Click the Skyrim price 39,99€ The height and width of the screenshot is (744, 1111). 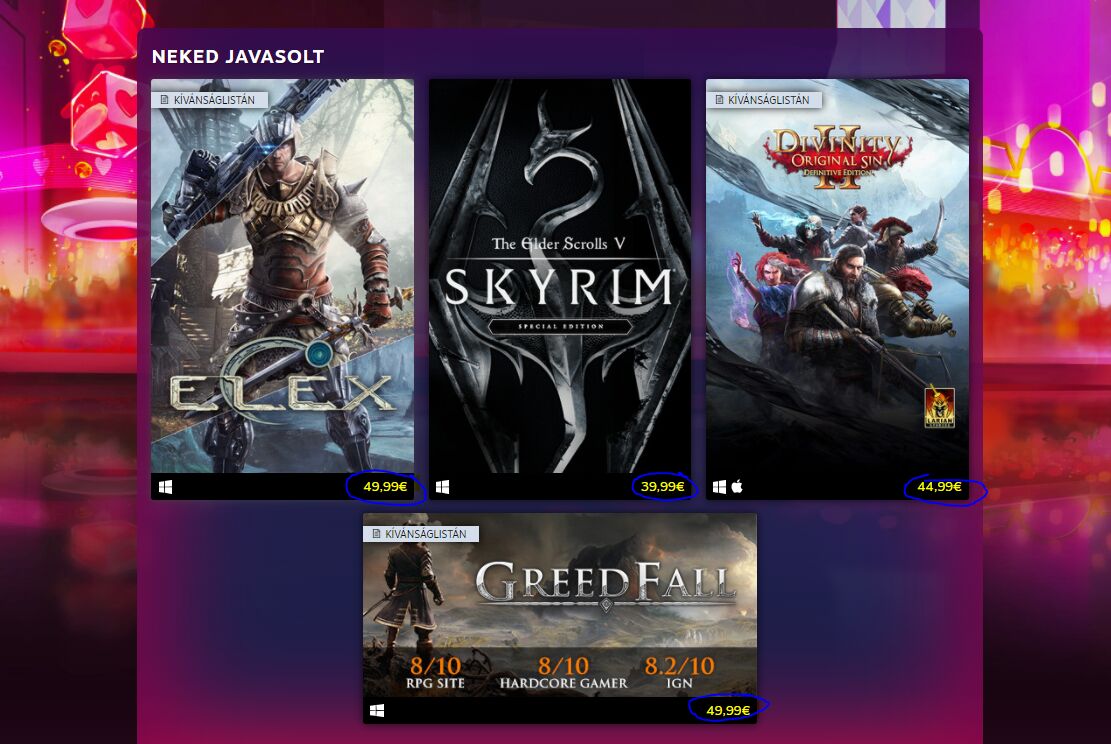pos(662,487)
